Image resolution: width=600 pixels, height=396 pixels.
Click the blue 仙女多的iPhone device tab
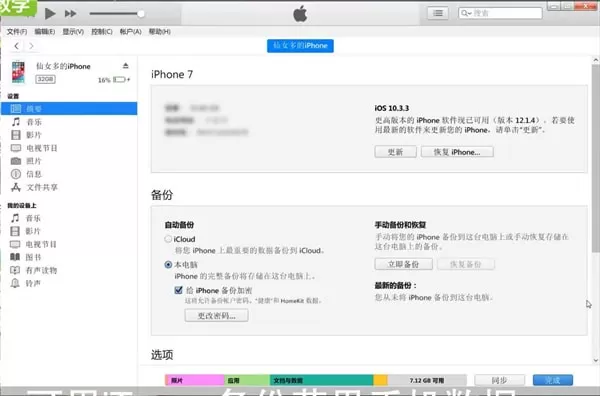pos(300,46)
